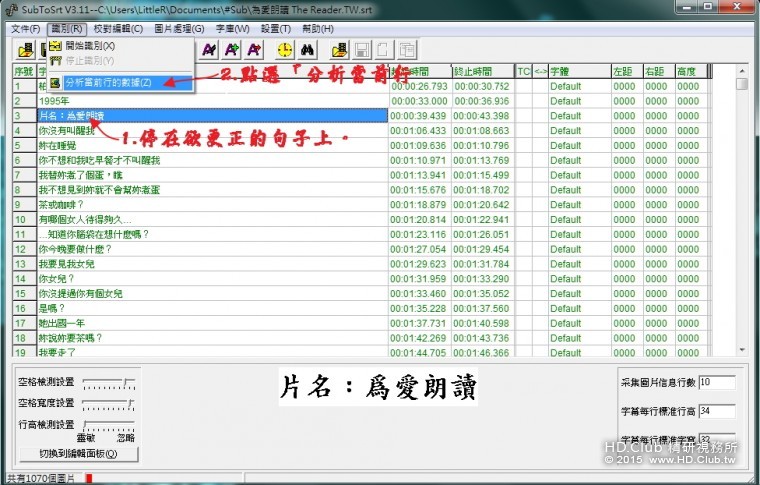760x485 pixels.
Task: Click the yellow clock timing toolbar icon
Action: pyautogui.click(x=285, y=49)
